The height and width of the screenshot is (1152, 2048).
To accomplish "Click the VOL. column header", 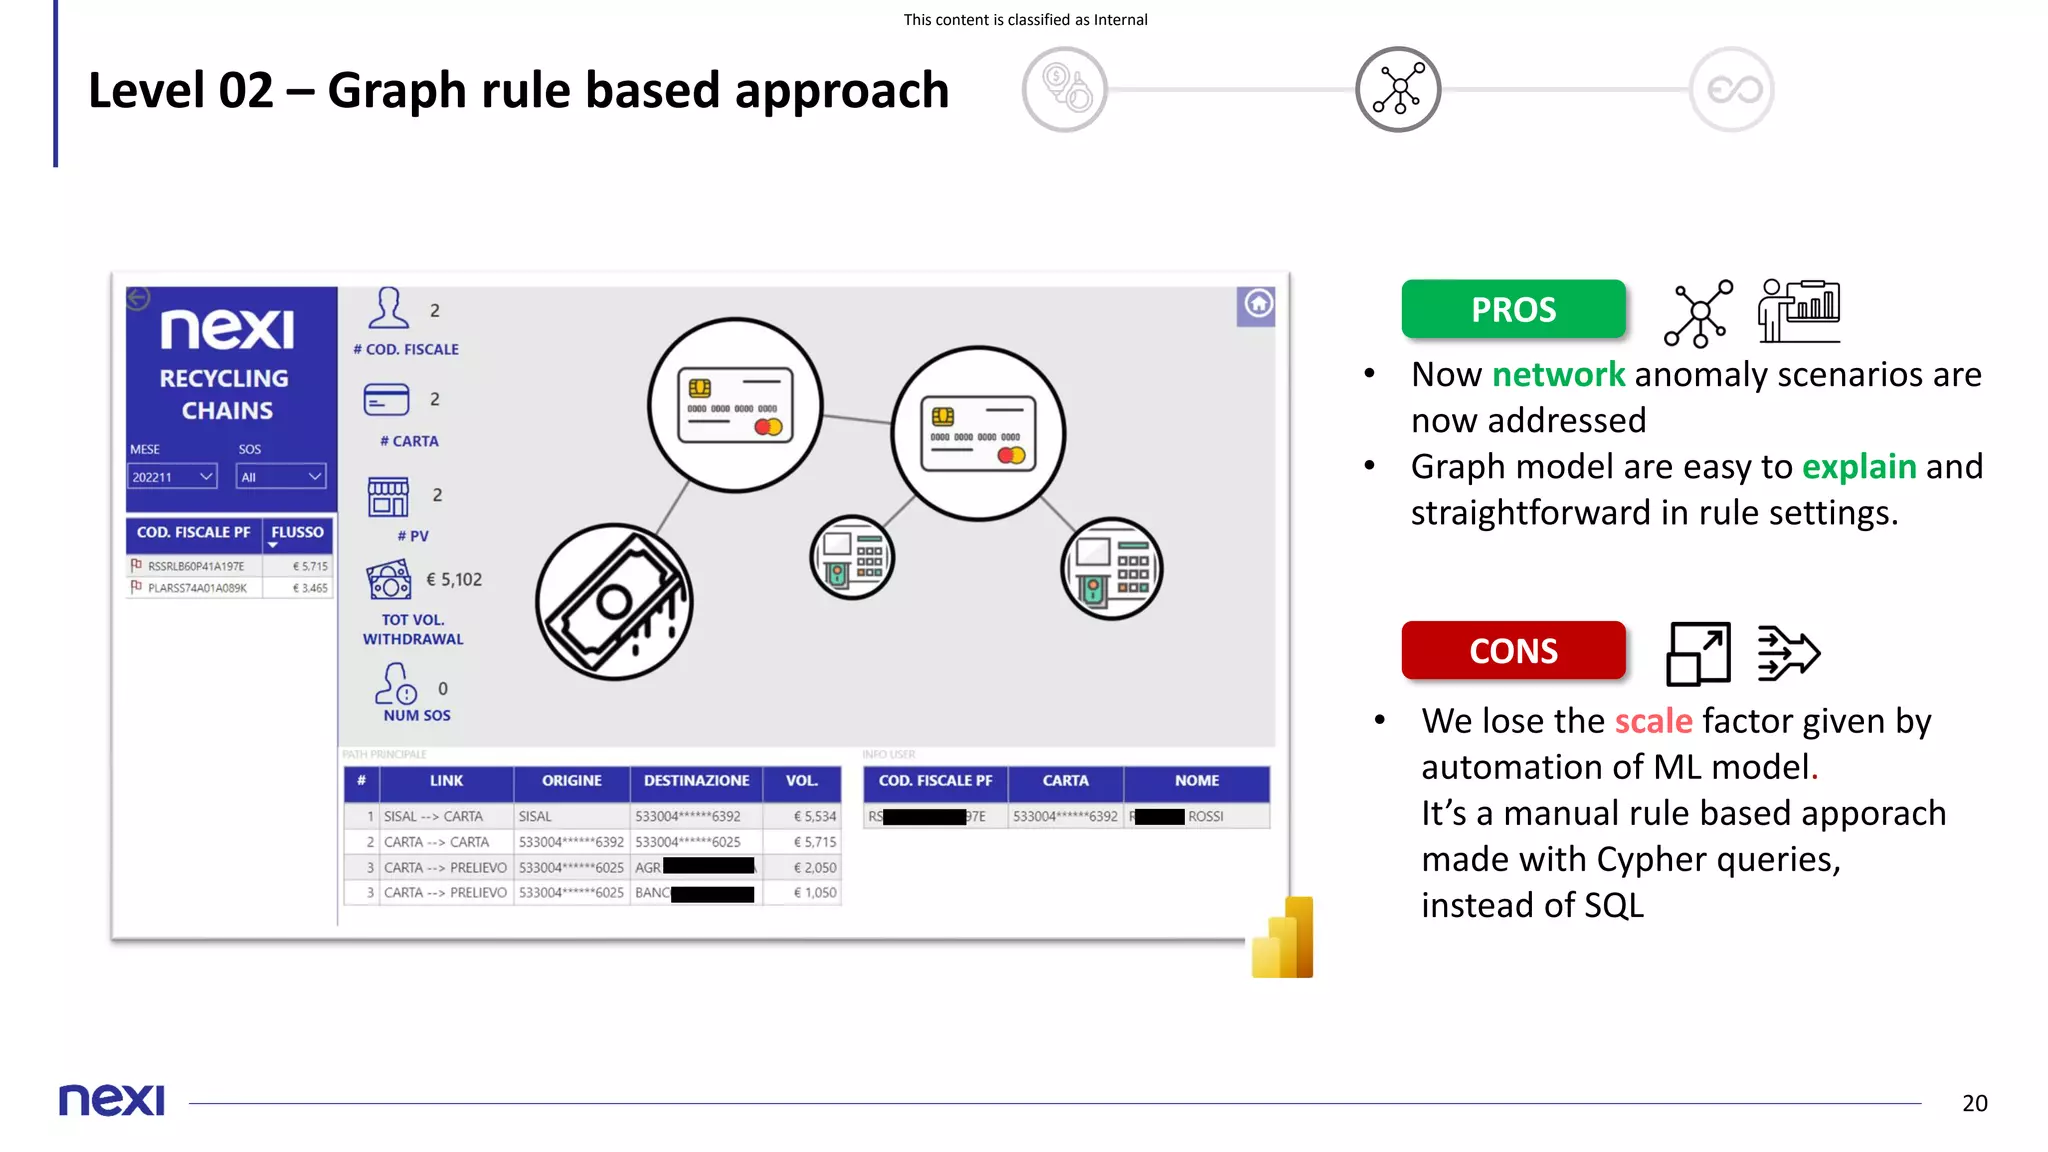I will [x=801, y=782].
